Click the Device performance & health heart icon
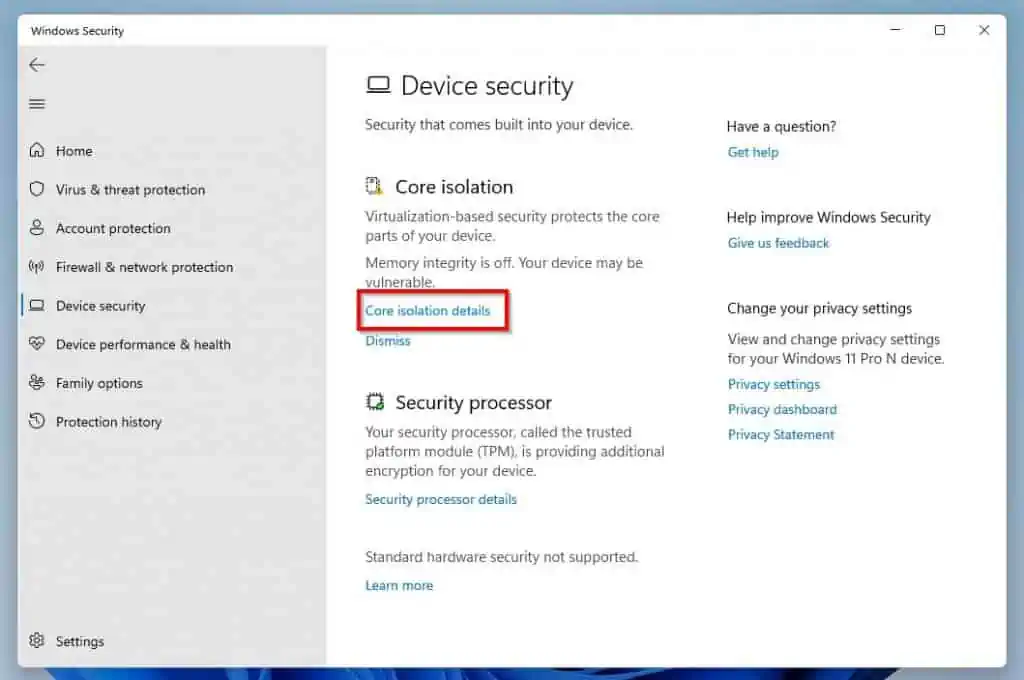The width and height of the screenshot is (1024, 680). point(37,344)
